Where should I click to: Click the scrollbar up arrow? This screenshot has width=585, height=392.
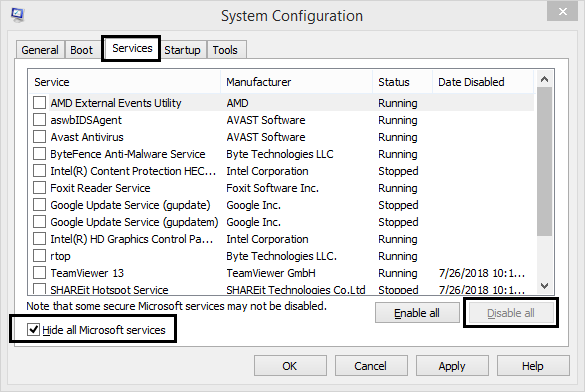coord(544,79)
